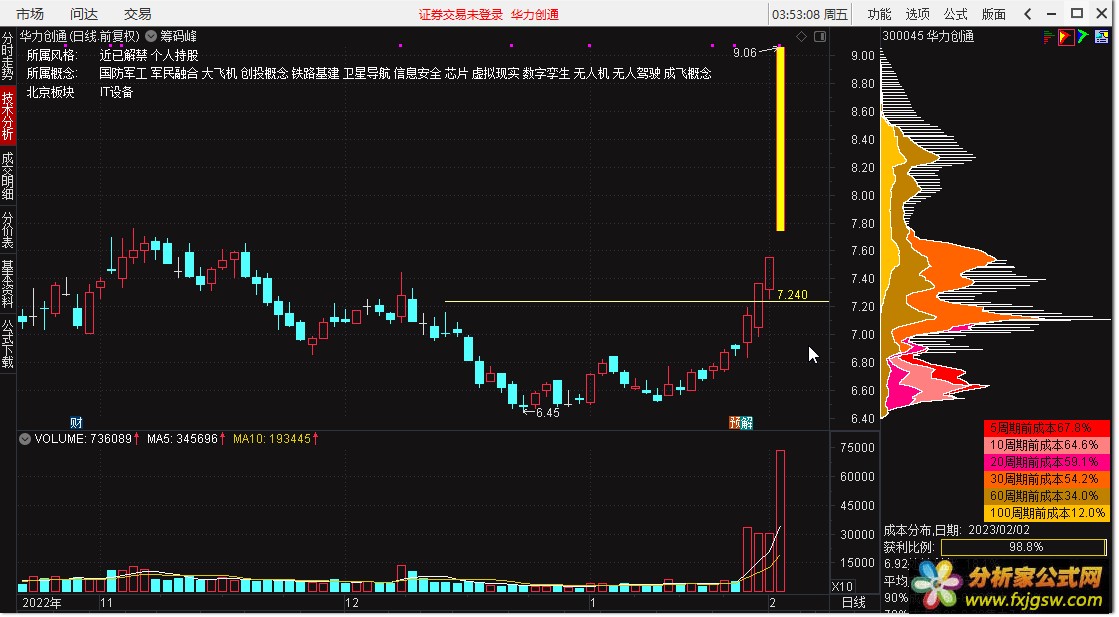Switch to 成交明细 side tab
Viewport: 1119px width, 617px height.
click(x=7, y=175)
